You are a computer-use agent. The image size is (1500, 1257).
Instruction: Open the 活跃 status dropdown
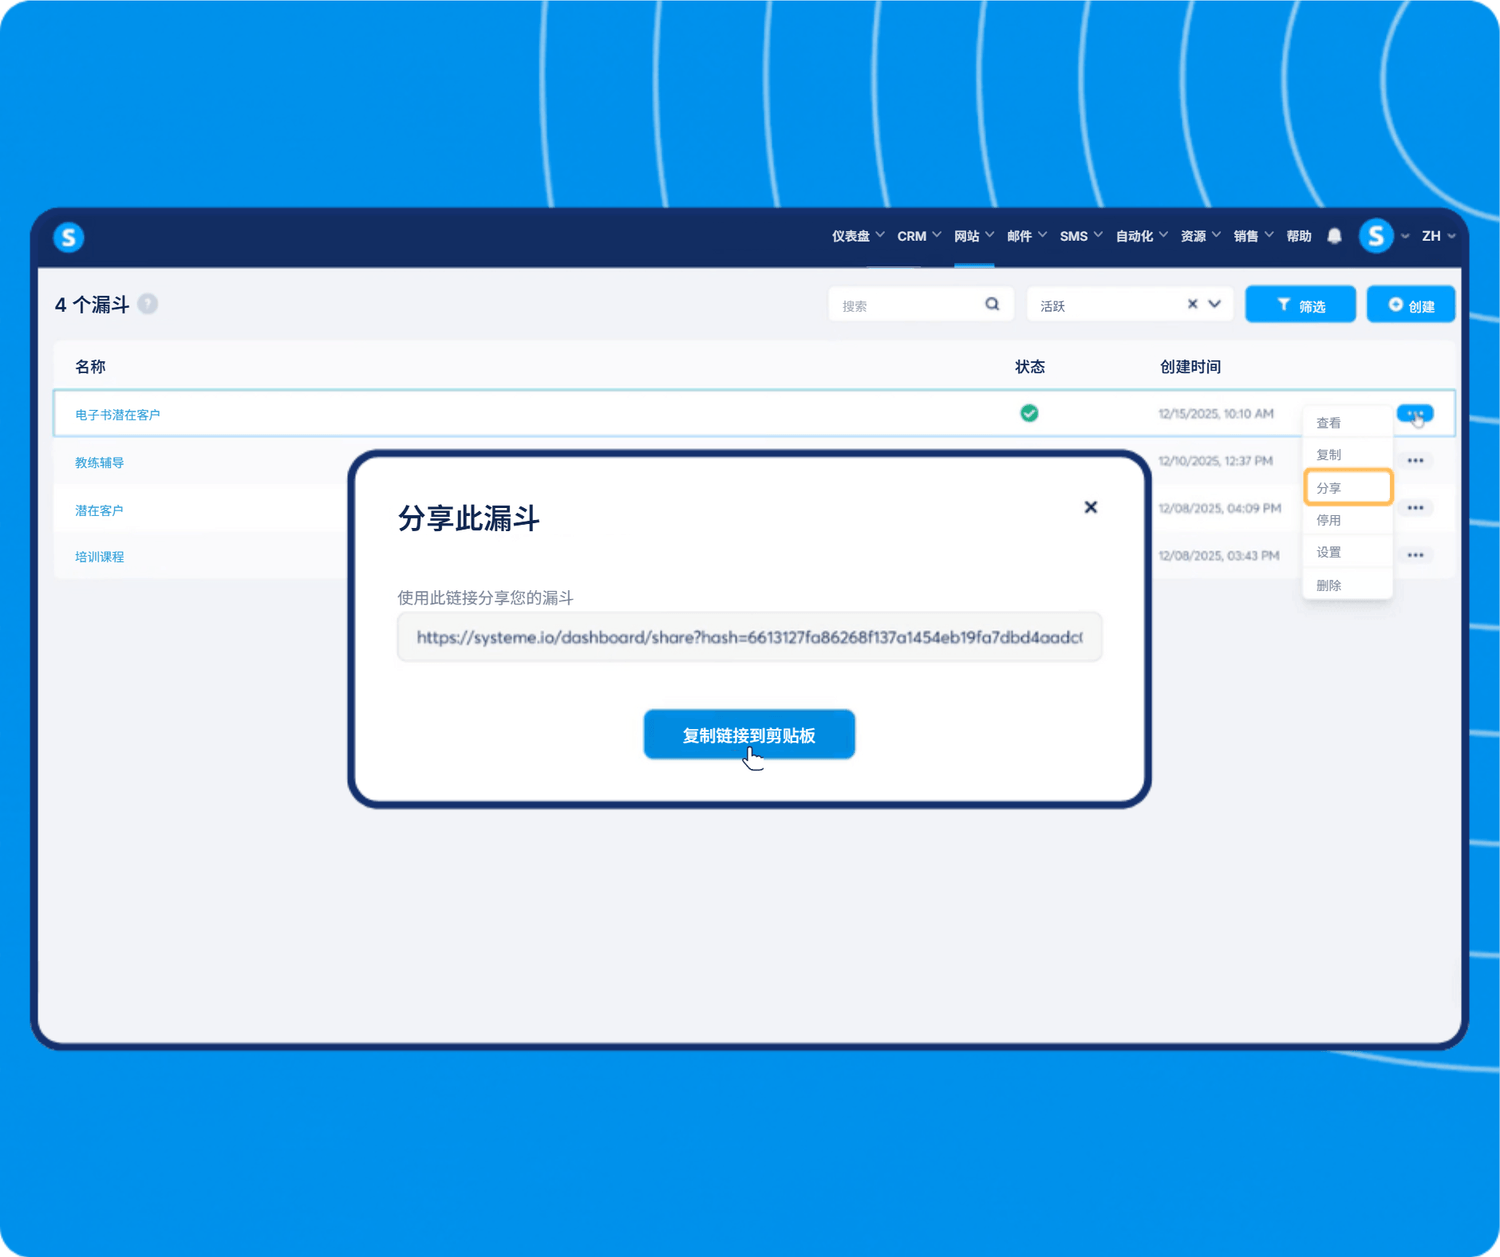pos(1129,304)
